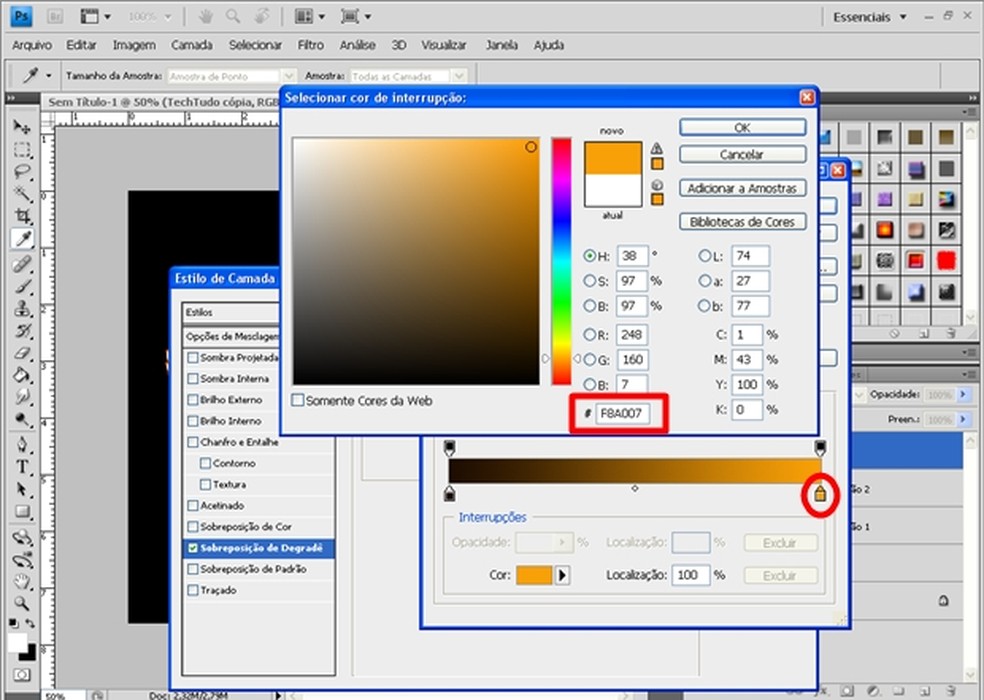Open the Filtro menu
The width and height of the screenshot is (984, 700).
[x=310, y=45]
